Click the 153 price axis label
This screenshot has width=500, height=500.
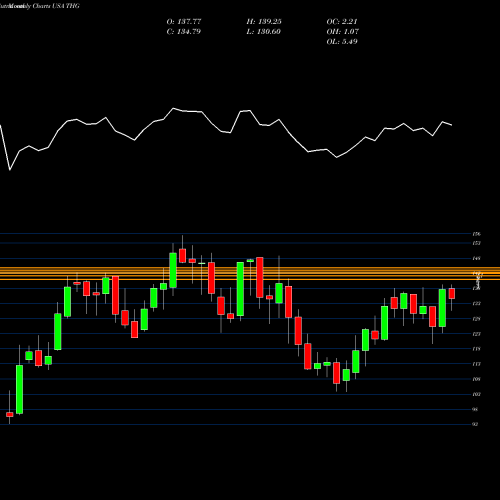coord(477,243)
